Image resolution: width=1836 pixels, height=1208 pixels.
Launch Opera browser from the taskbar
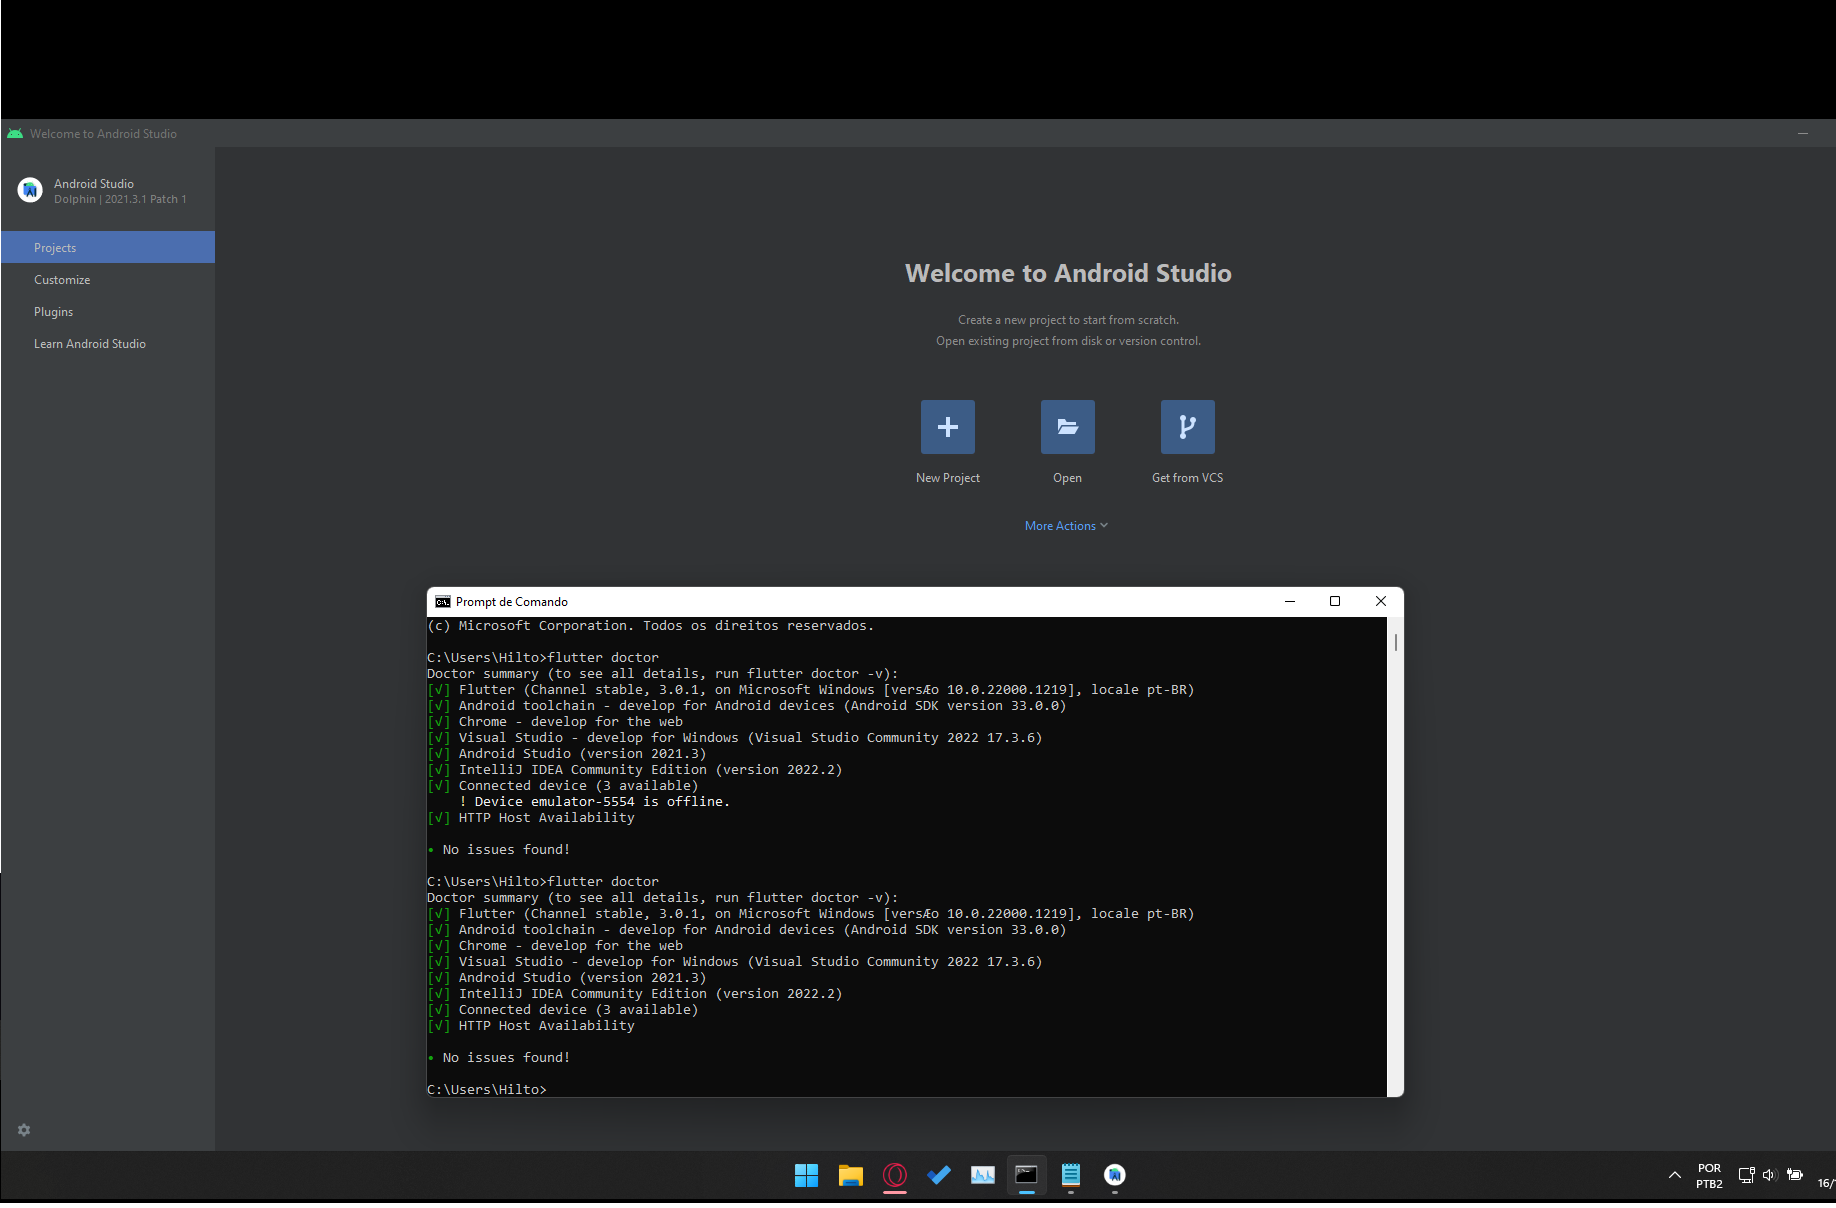[x=895, y=1175]
